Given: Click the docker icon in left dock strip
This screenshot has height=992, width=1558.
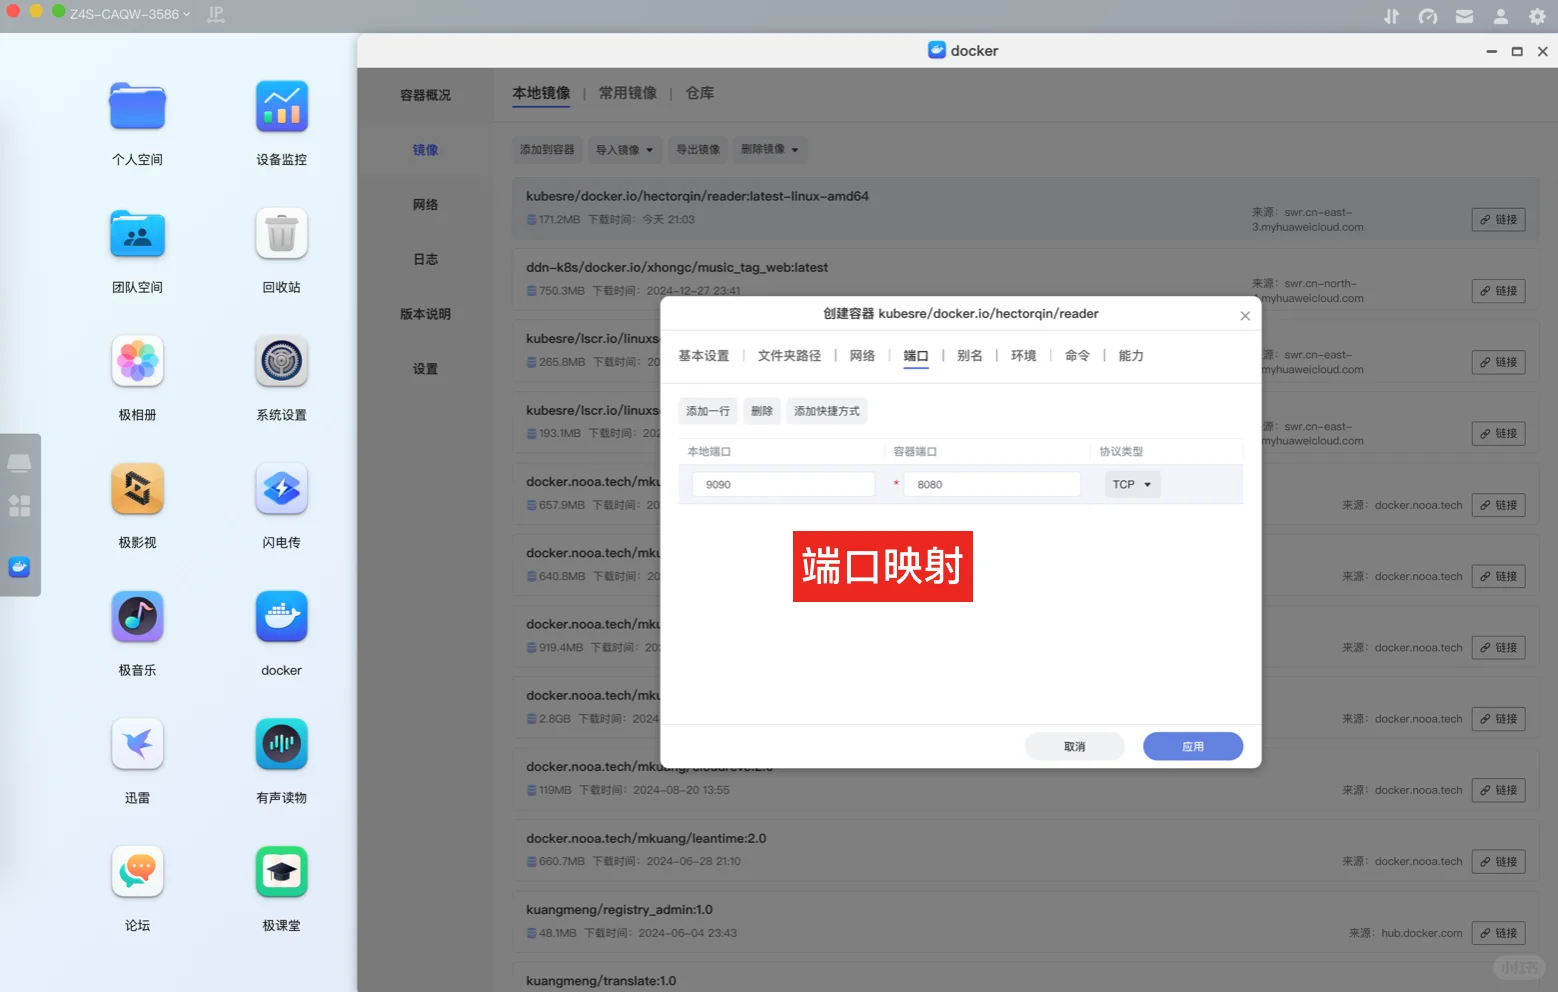Looking at the screenshot, I should pyautogui.click(x=19, y=567).
